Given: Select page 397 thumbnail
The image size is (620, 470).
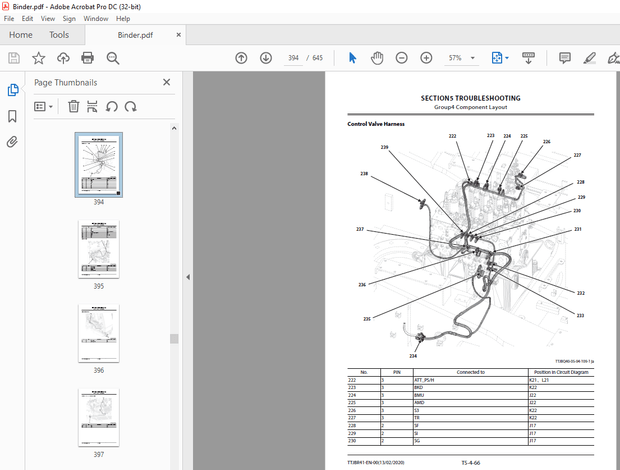Looking at the screenshot, I should [99, 417].
